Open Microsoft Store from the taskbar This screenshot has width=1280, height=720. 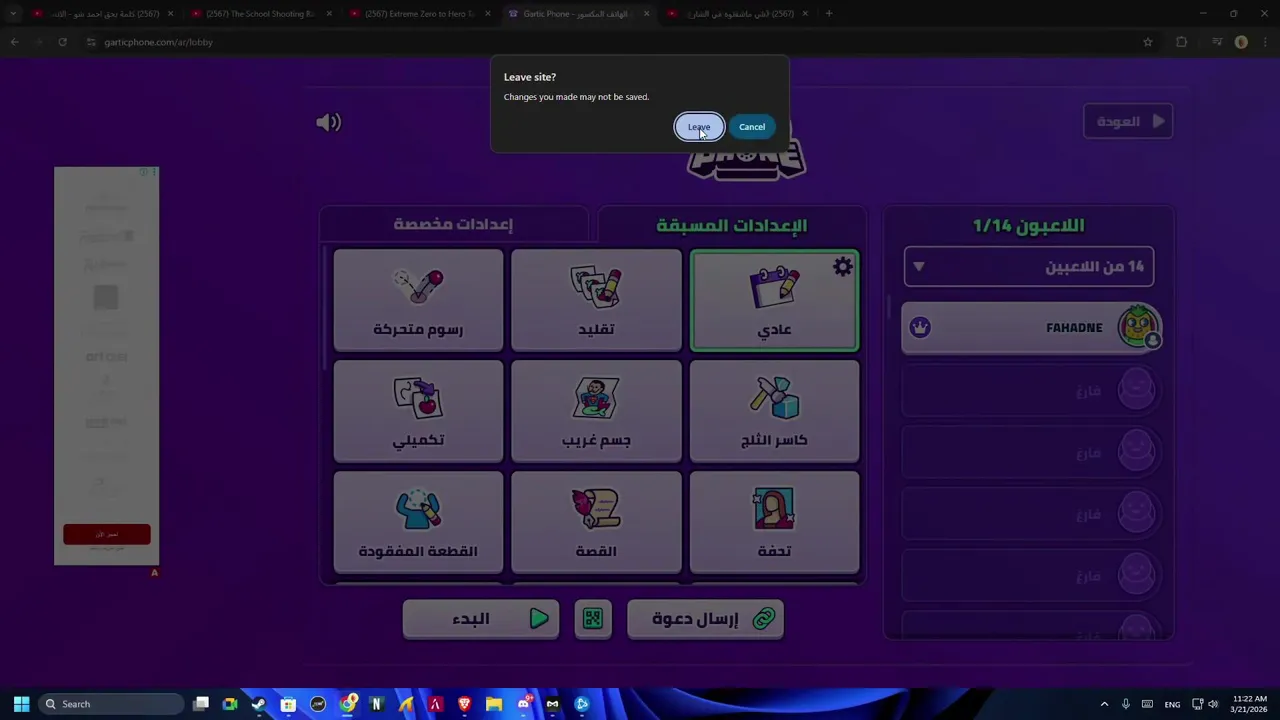pyautogui.click(x=288, y=704)
